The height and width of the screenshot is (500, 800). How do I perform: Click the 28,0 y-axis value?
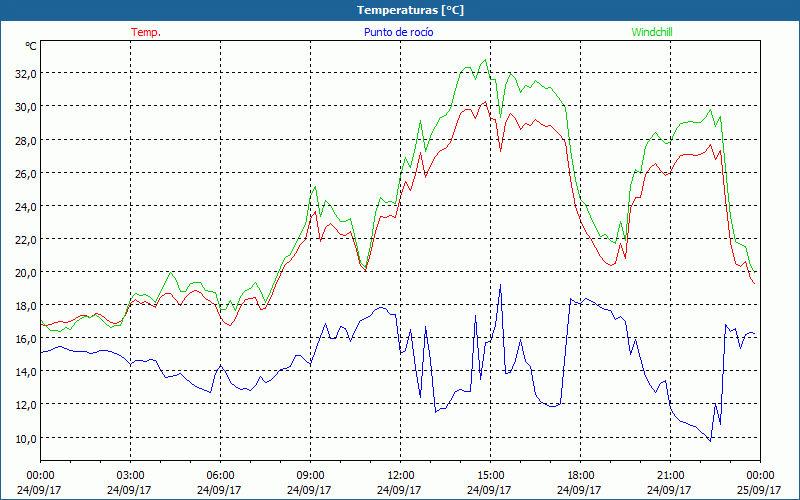point(26,140)
